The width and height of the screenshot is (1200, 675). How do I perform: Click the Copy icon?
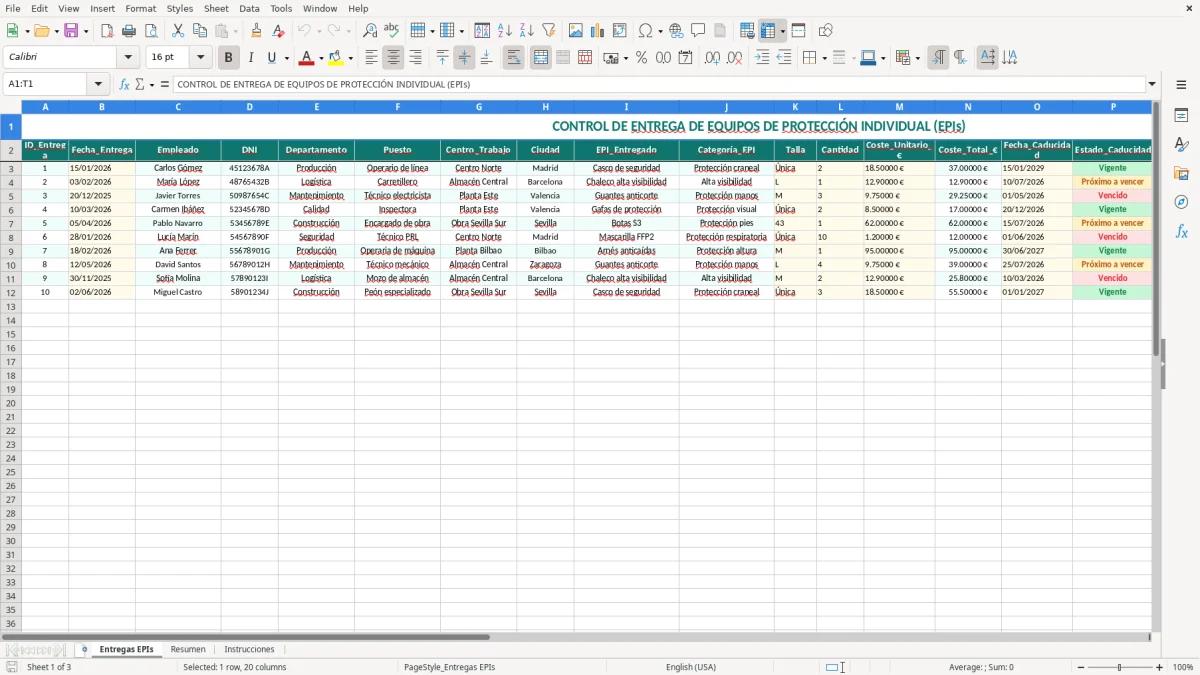pyautogui.click(x=200, y=31)
